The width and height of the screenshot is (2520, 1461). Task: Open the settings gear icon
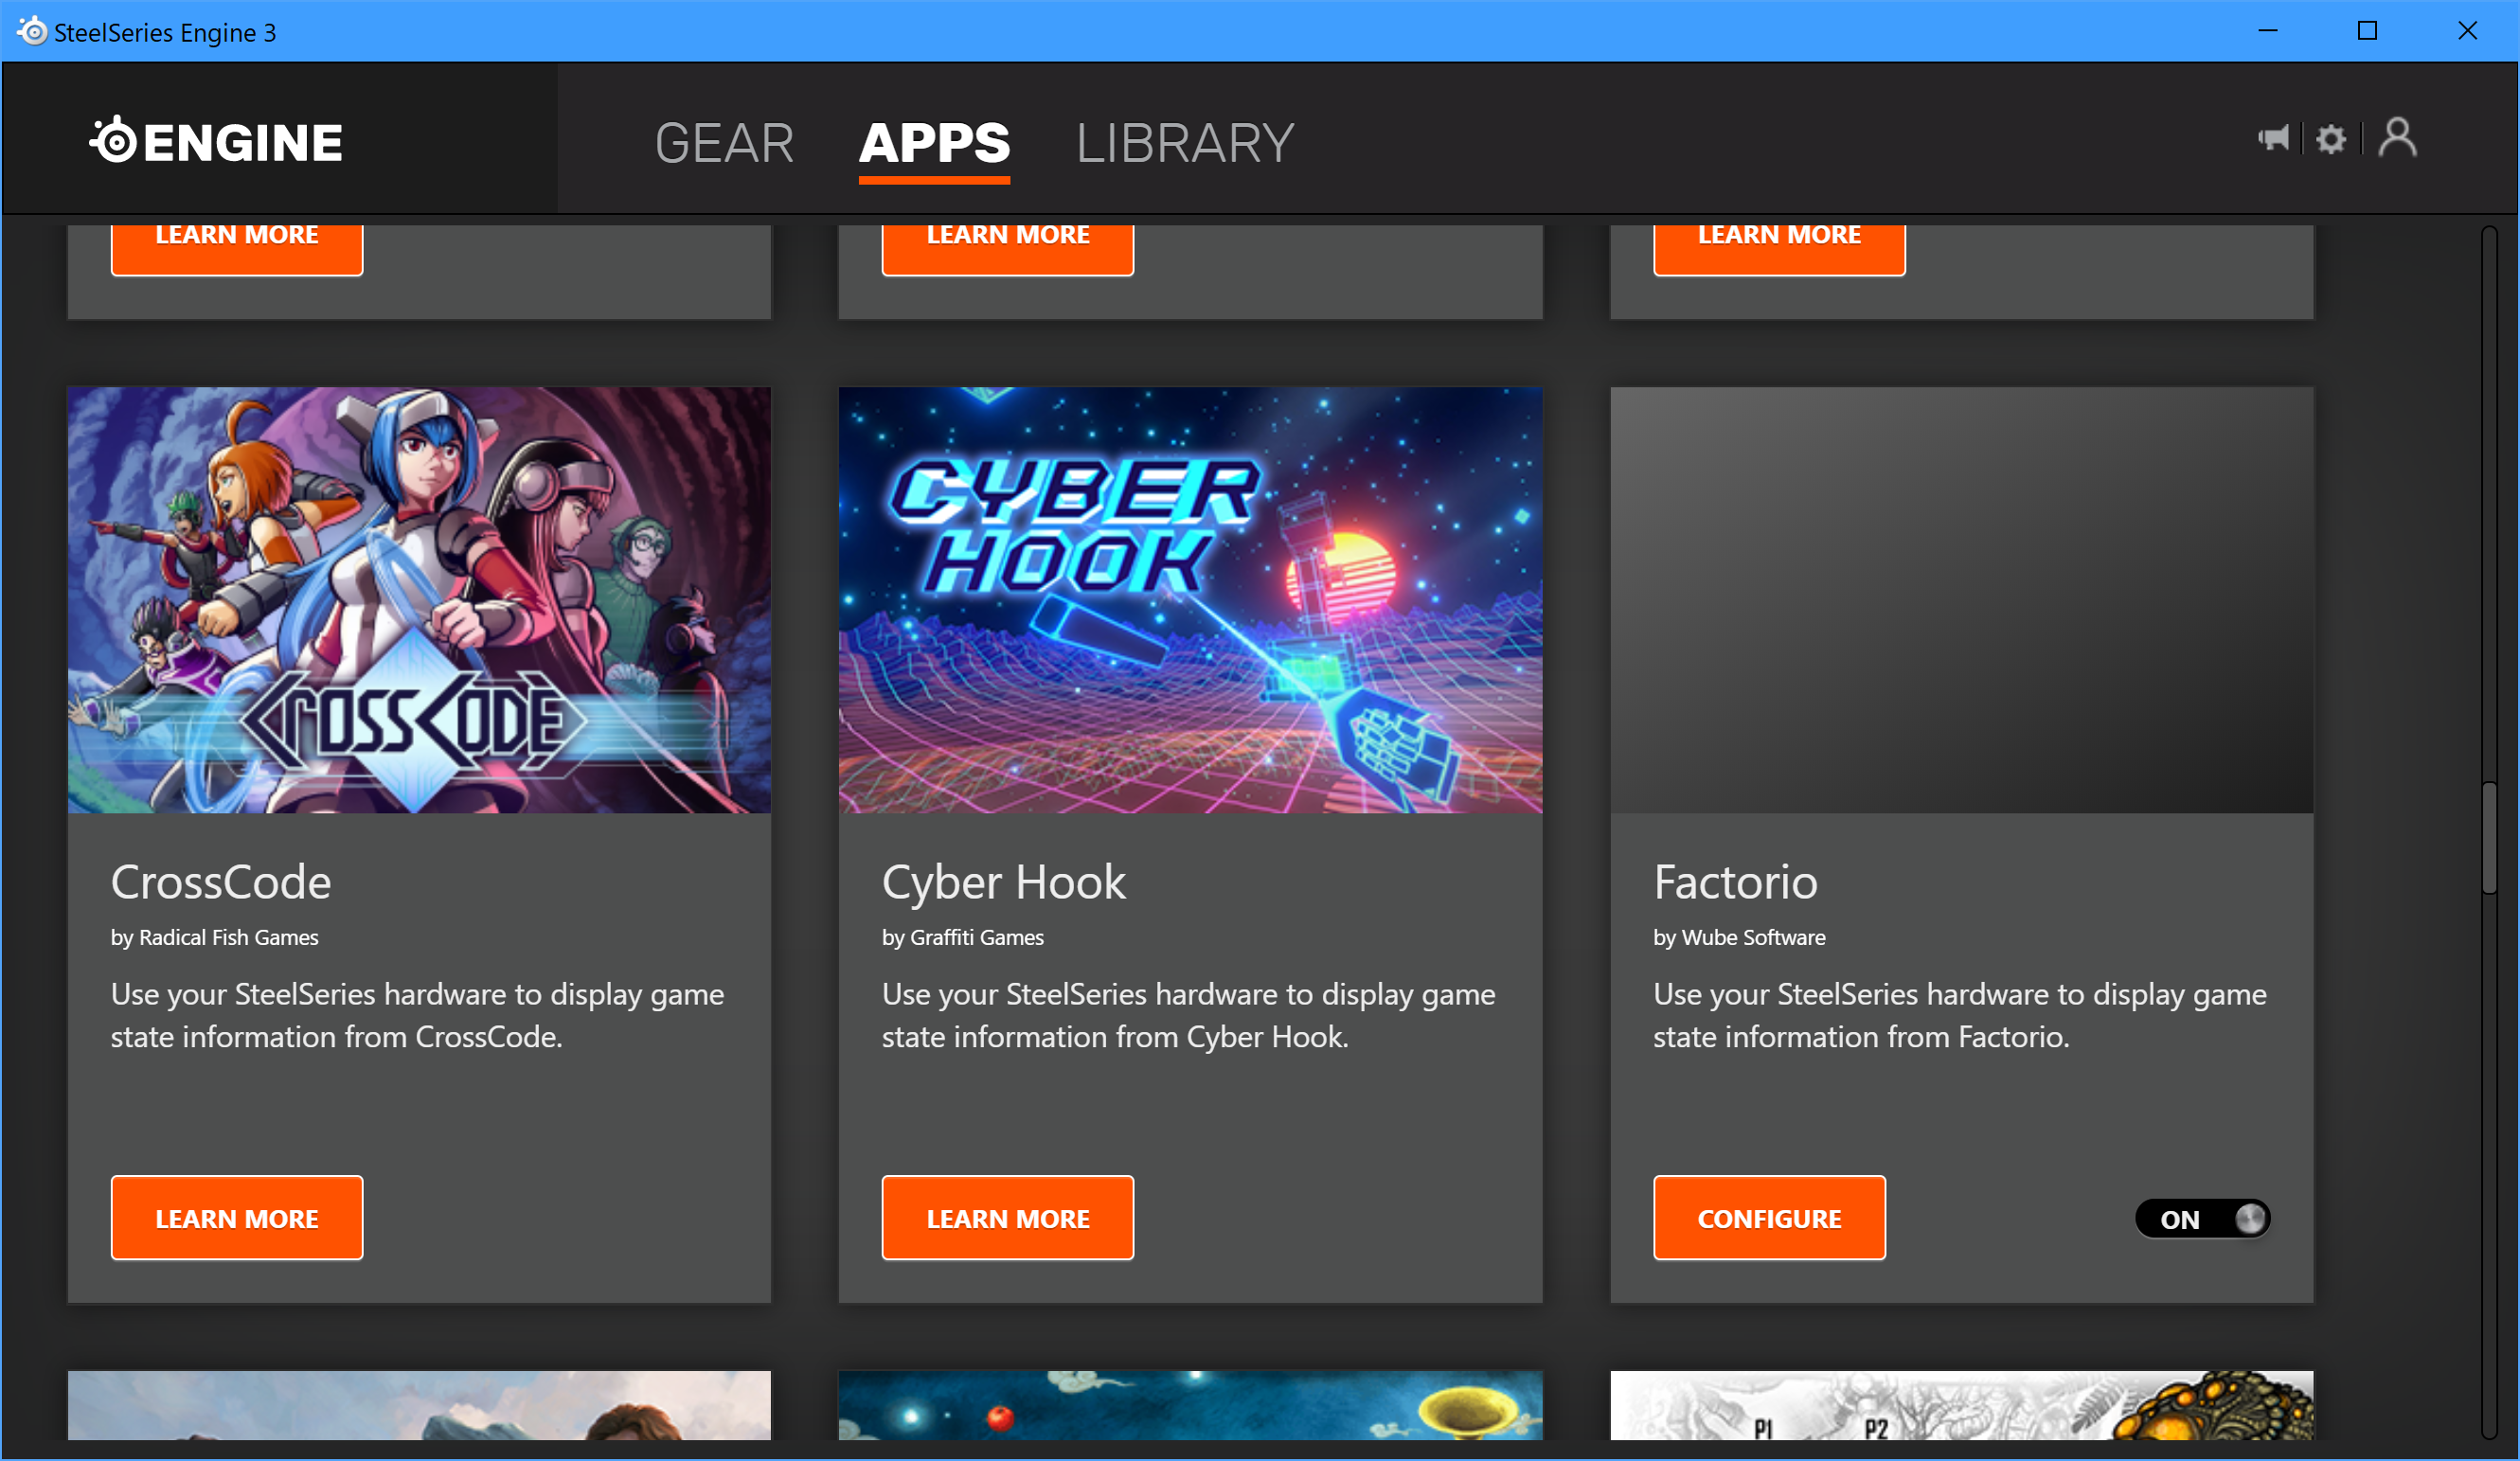(x=2331, y=139)
